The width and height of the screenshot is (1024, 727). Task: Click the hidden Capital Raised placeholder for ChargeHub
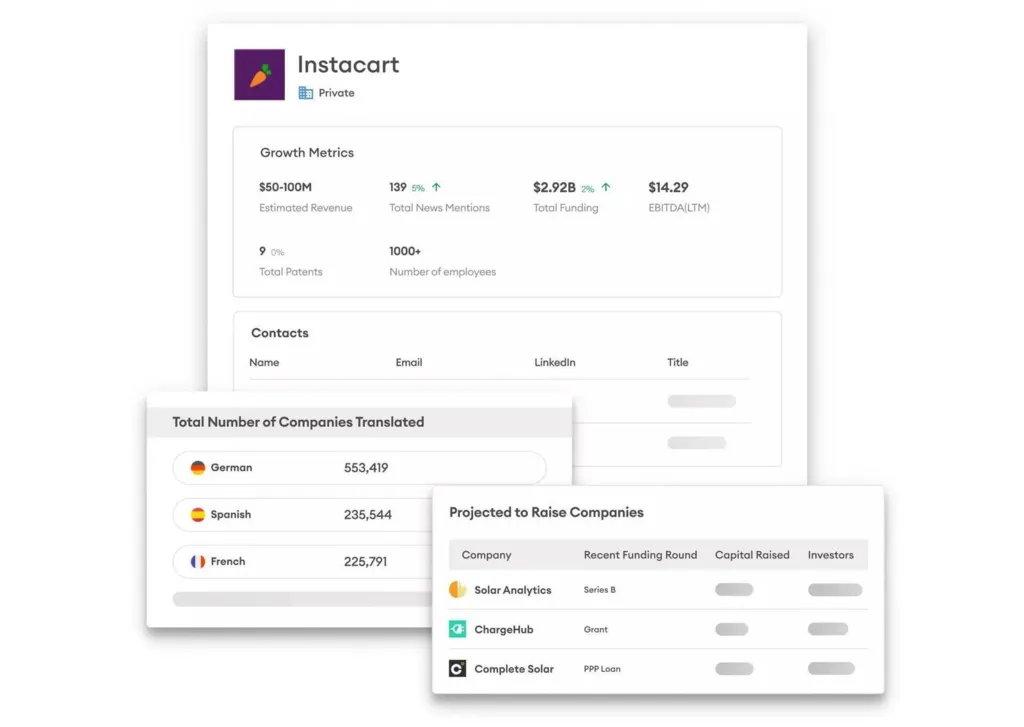coord(732,630)
